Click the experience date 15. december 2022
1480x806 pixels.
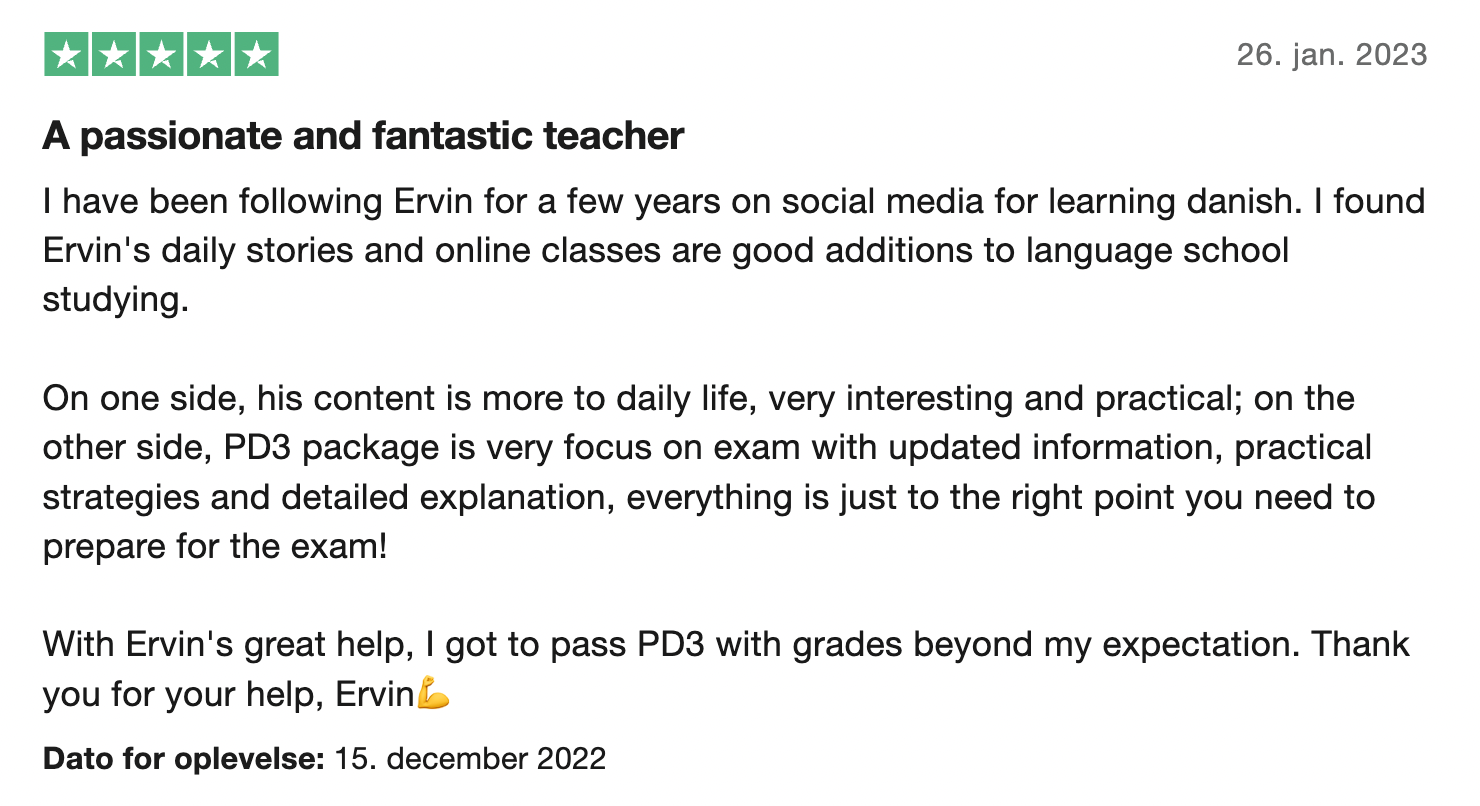470,758
